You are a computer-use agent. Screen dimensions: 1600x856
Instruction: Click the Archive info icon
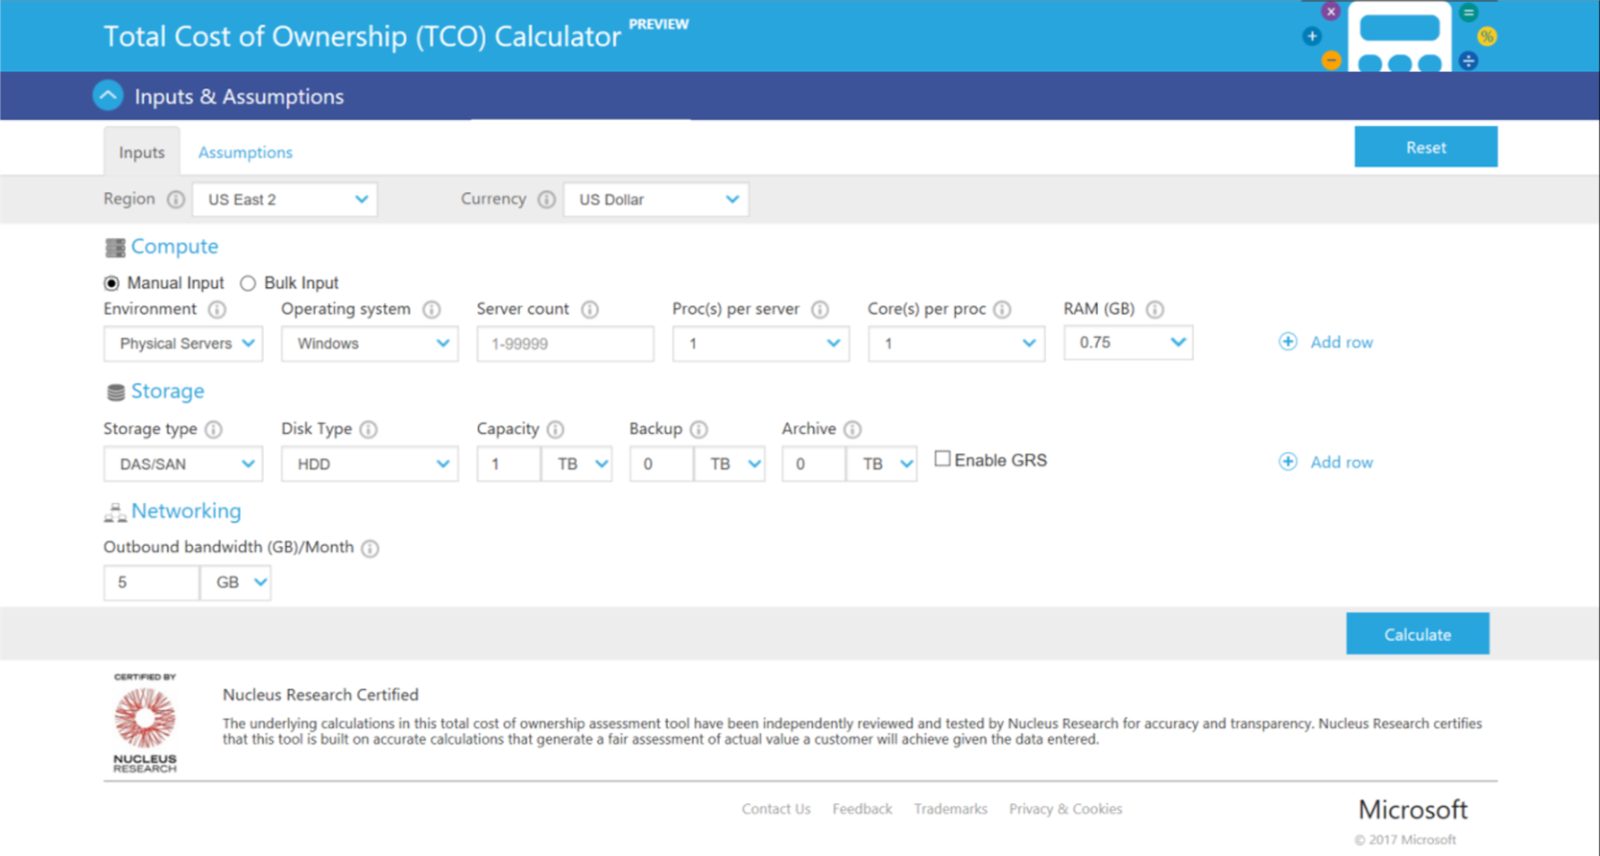(852, 429)
